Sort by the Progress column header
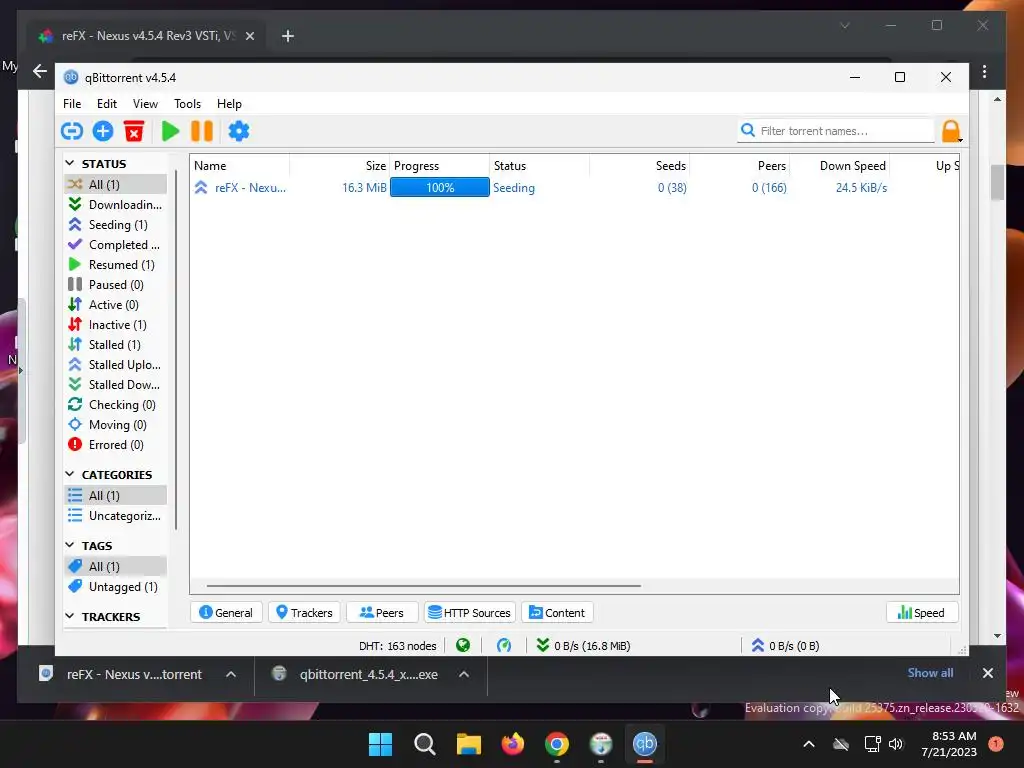Viewport: 1024px width, 768px height. click(x=440, y=166)
